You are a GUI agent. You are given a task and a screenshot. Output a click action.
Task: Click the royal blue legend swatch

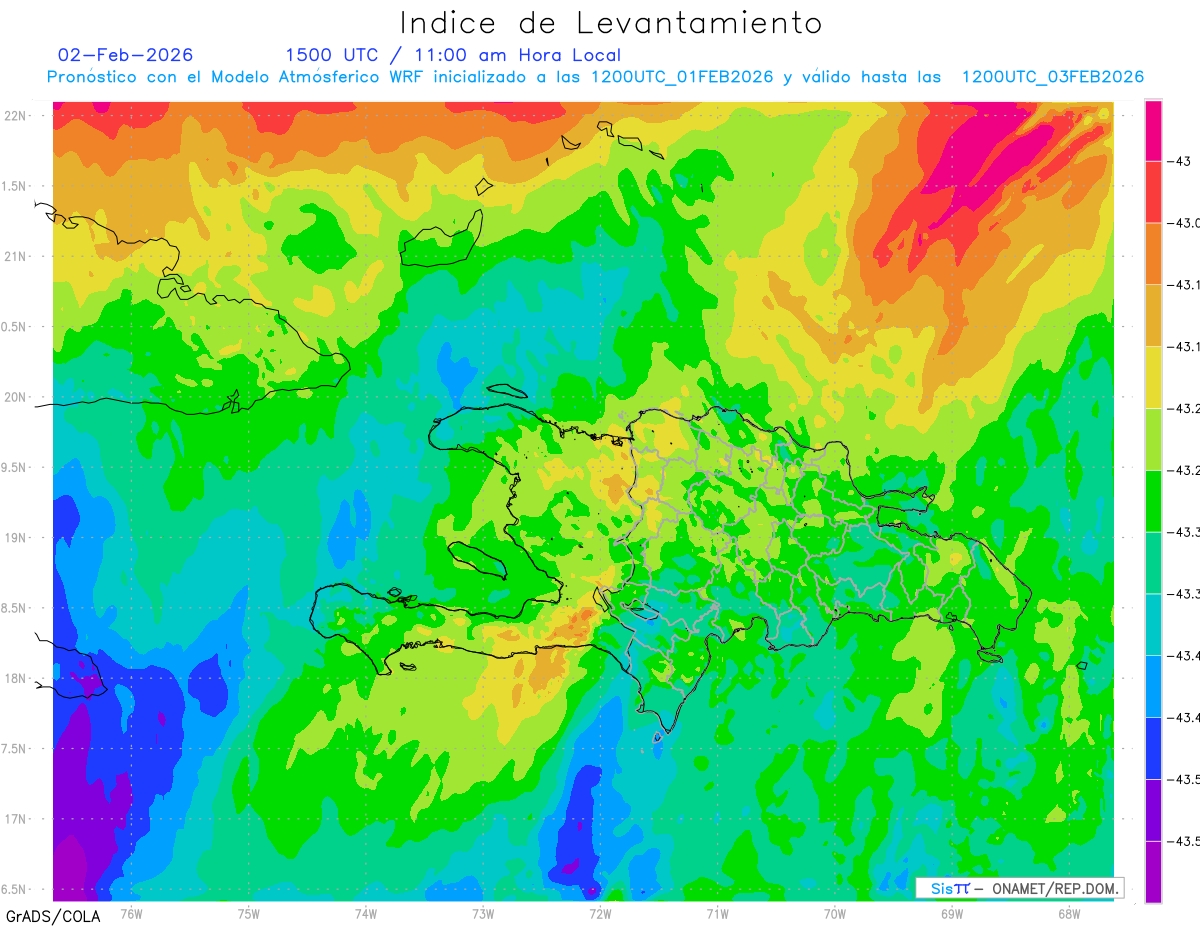click(x=1153, y=748)
